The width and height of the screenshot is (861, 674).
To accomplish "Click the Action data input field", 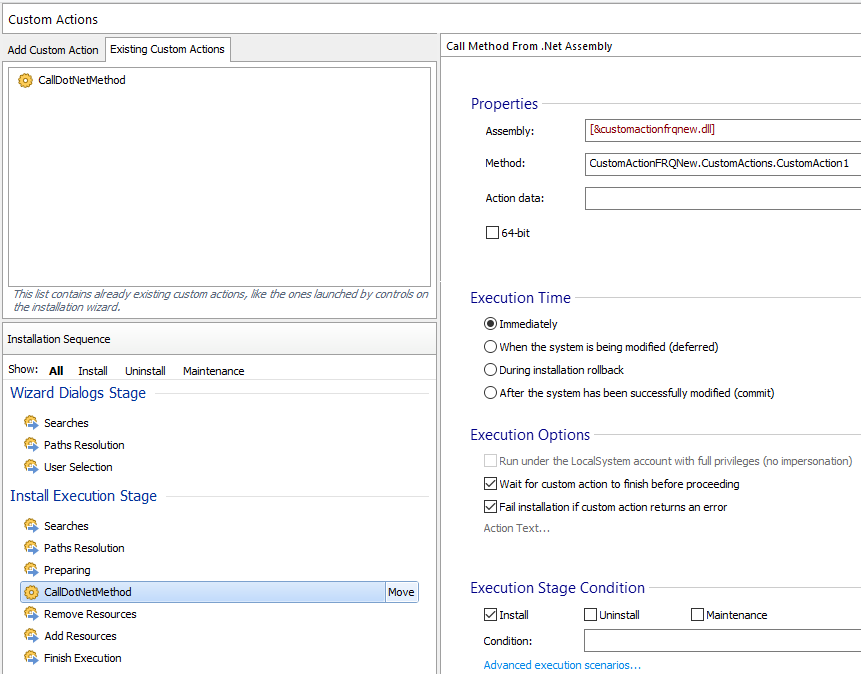I will (722, 198).
